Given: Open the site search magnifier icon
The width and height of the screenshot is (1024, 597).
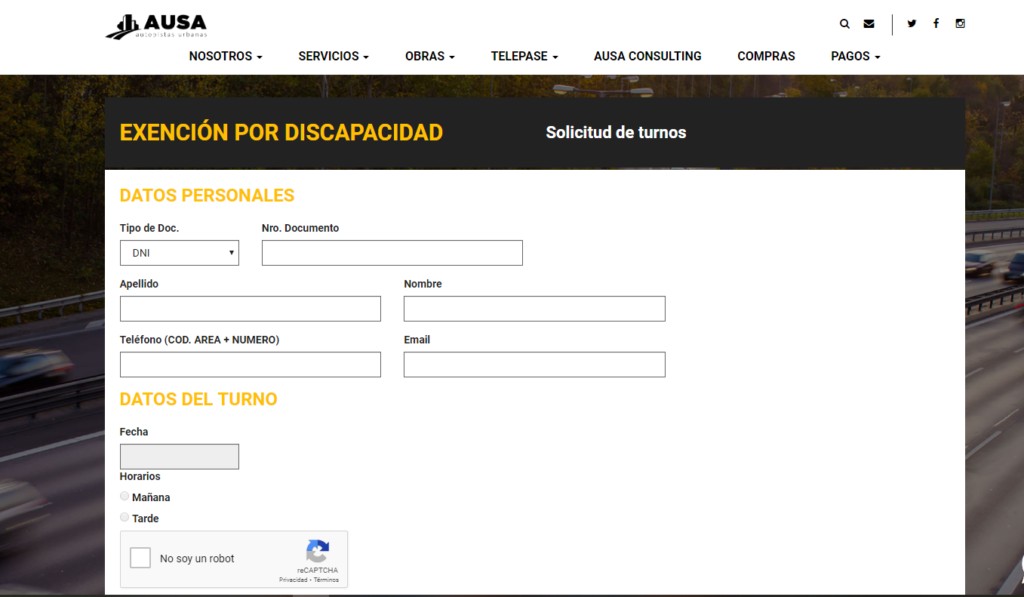Looking at the screenshot, I should pyautogui.click(x=844, y=23).
